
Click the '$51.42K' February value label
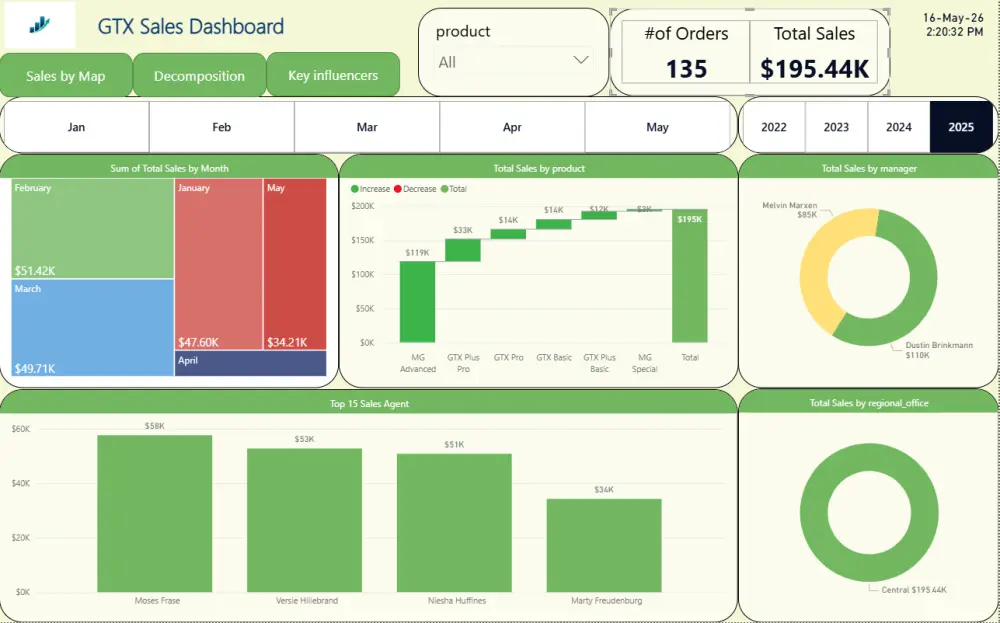(35, 270)
